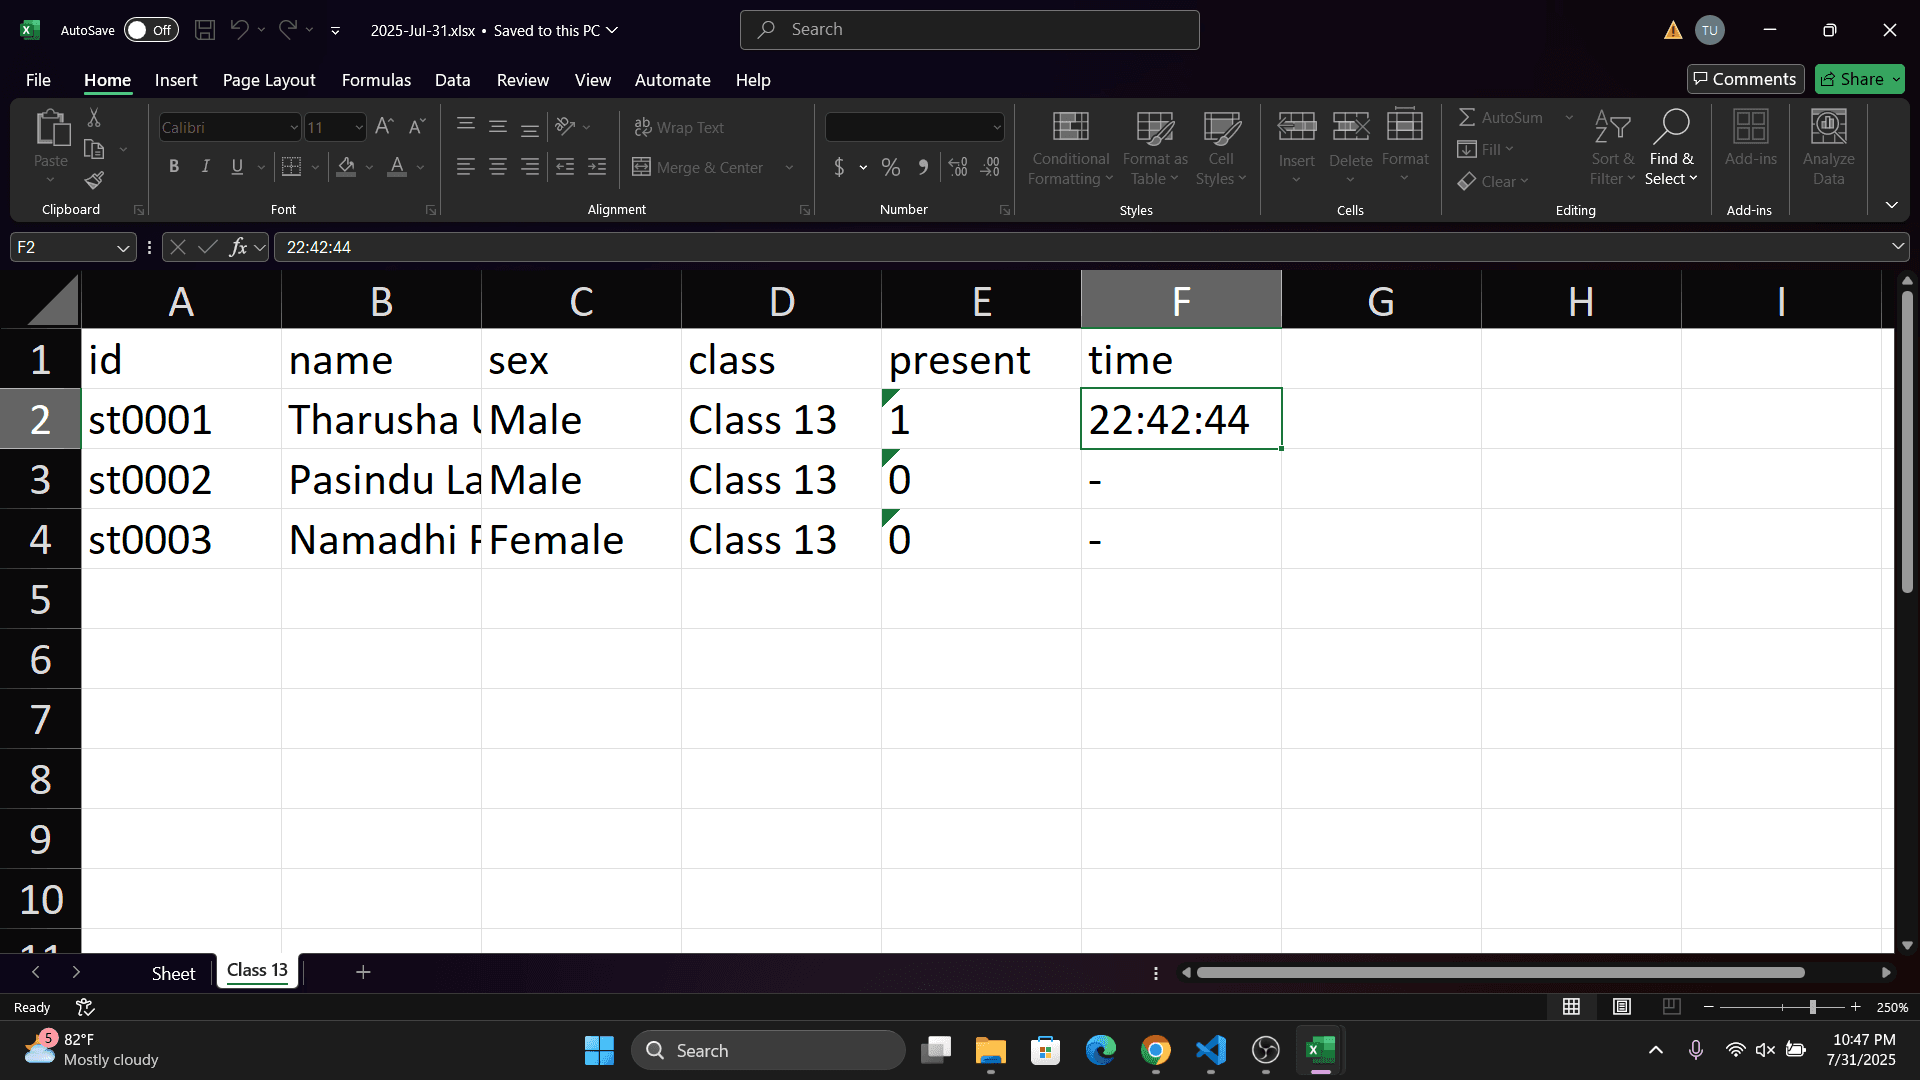The width and height of the screenshot is (1920, 1080).
Task: Click the Merge & Center icon
Action: [x=642, y=167]
